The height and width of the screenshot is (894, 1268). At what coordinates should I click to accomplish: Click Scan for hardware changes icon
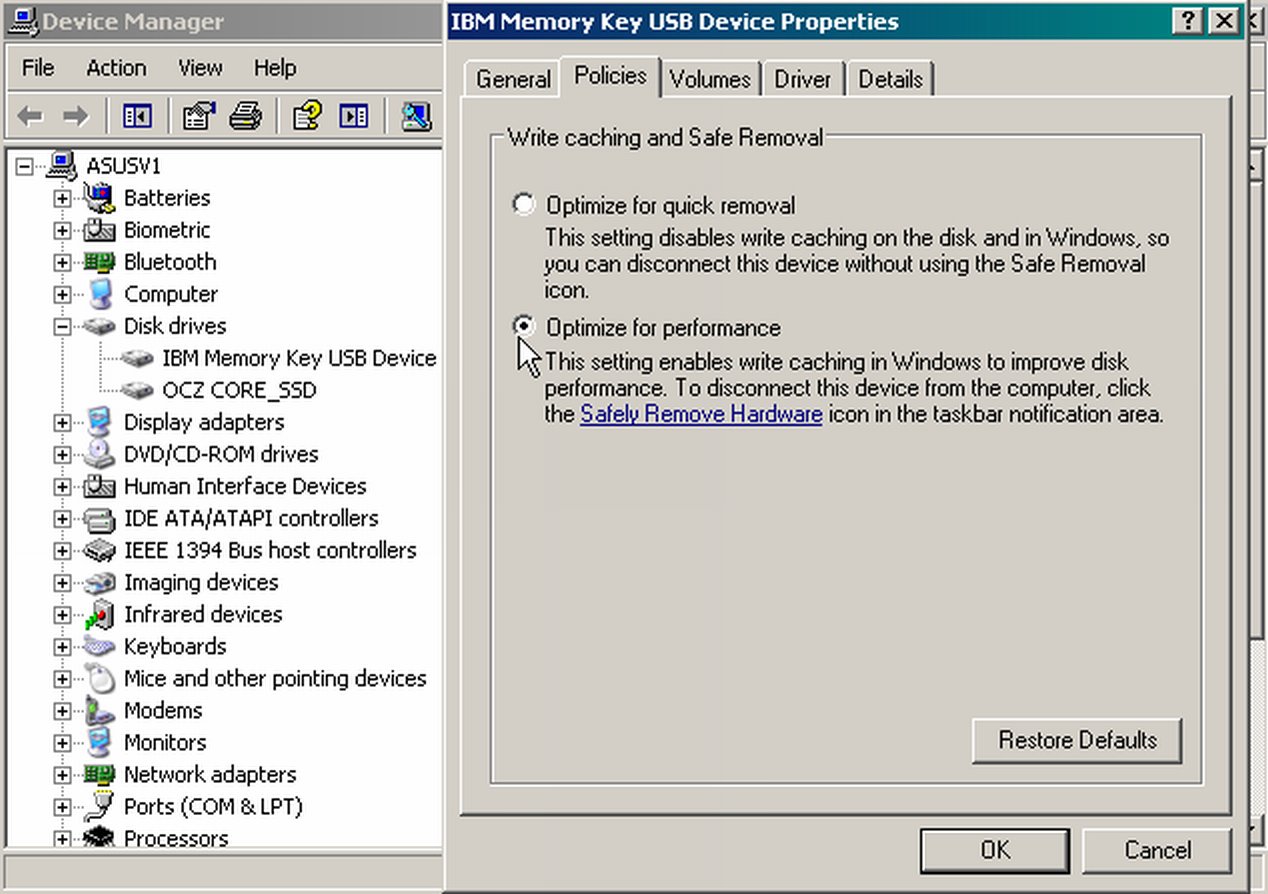[x=416, y=117]
